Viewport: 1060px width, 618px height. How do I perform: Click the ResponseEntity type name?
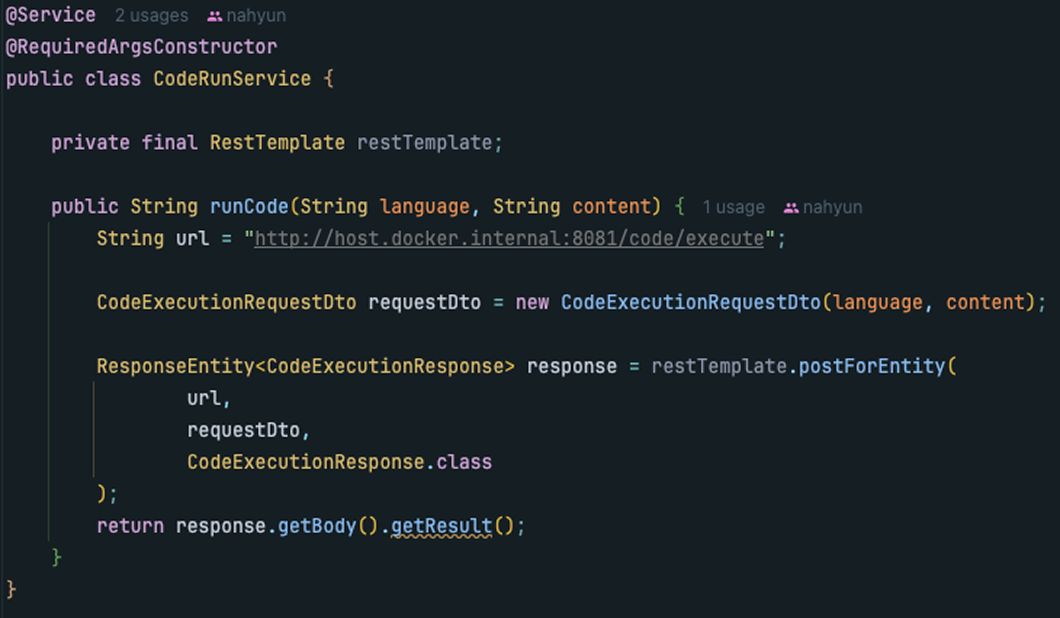[175, 366]
